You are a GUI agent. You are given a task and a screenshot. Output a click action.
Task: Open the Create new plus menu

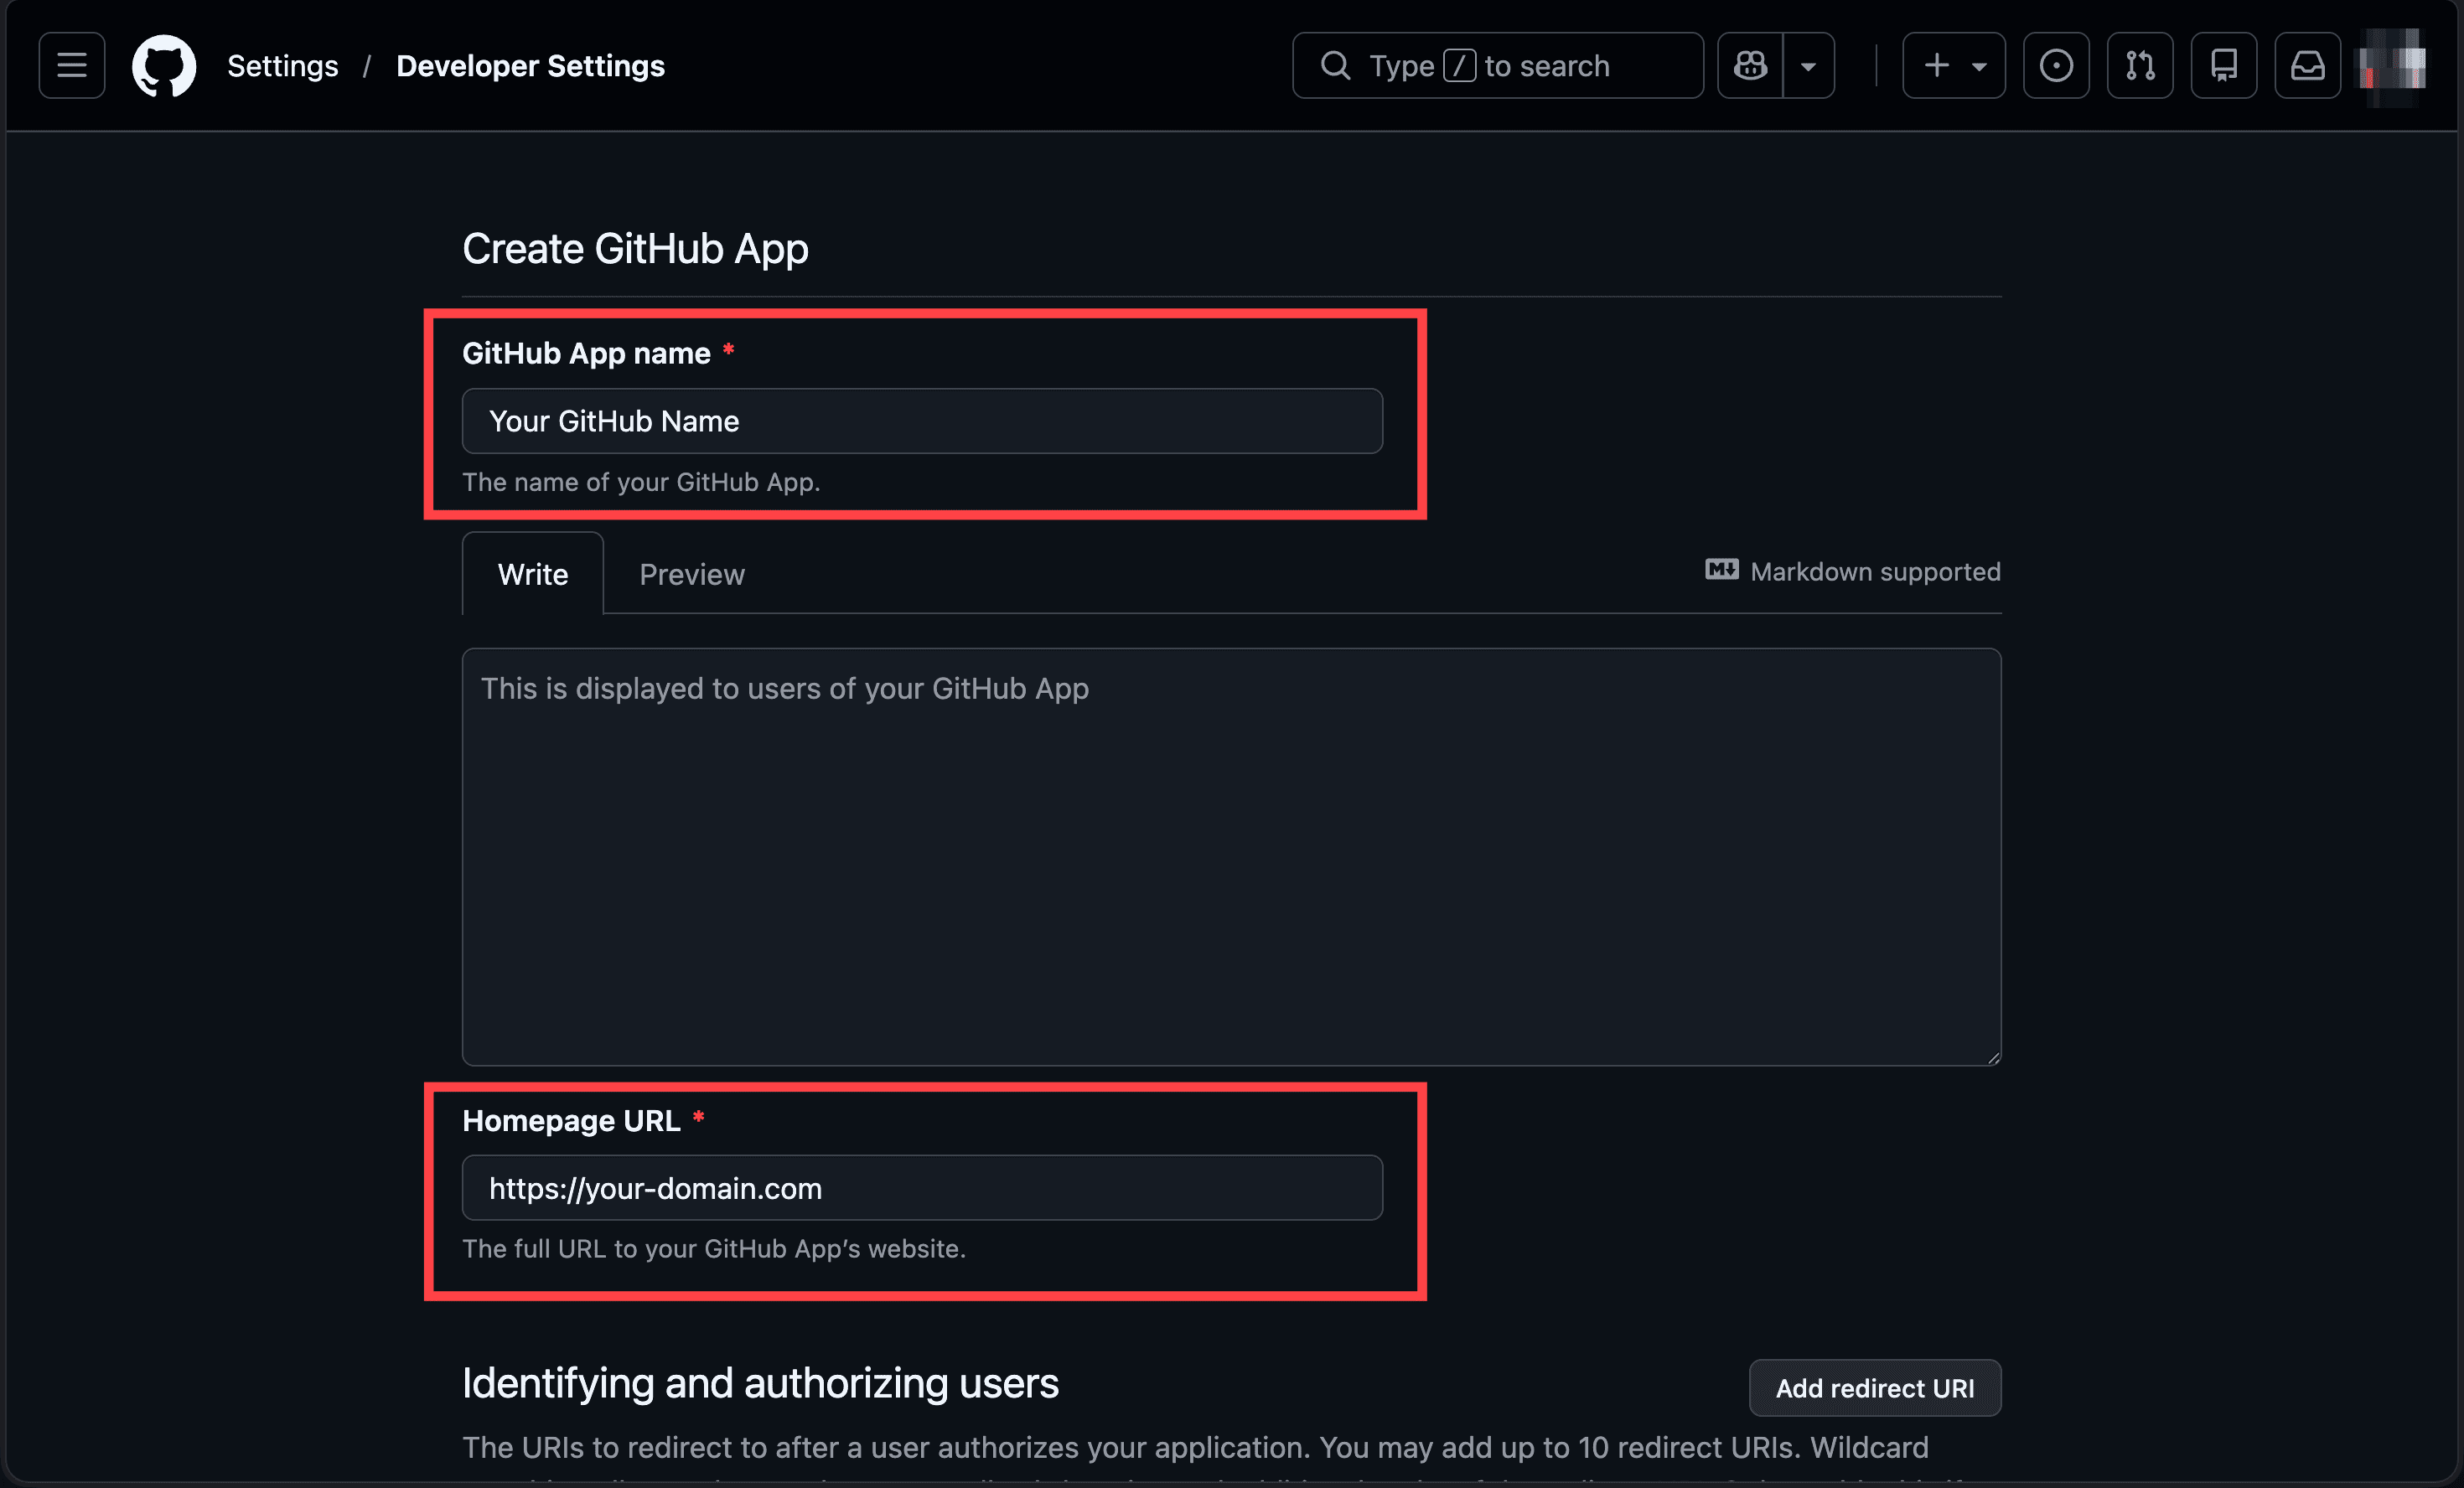[x=1953, y=66]
